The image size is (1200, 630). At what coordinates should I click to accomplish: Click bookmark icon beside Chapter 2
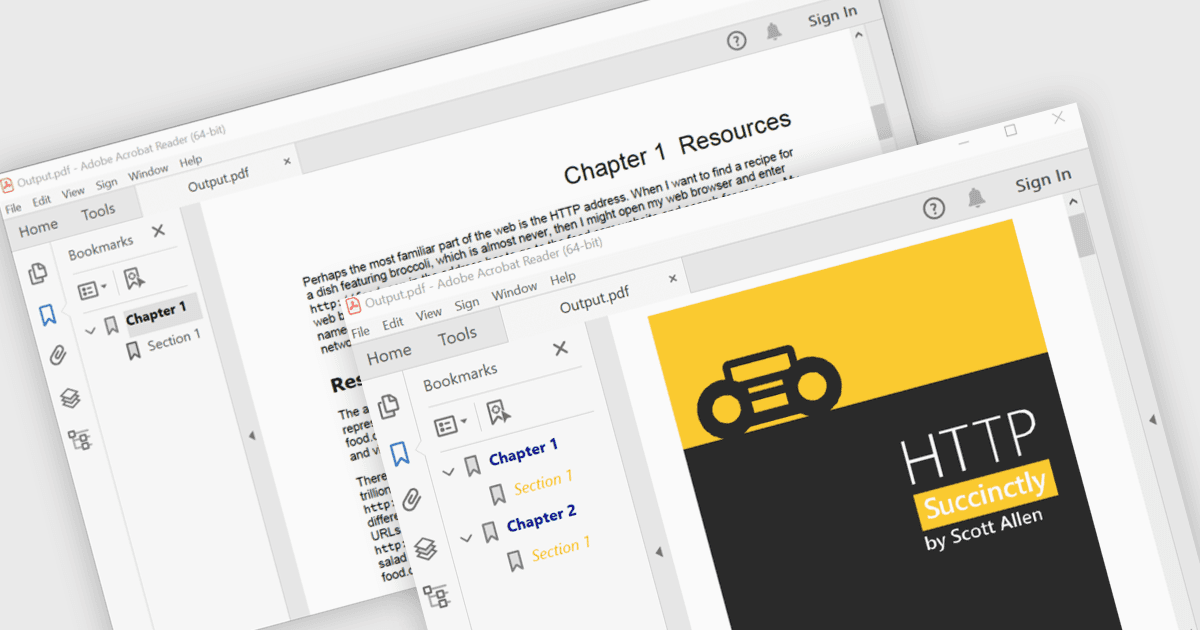490,531
